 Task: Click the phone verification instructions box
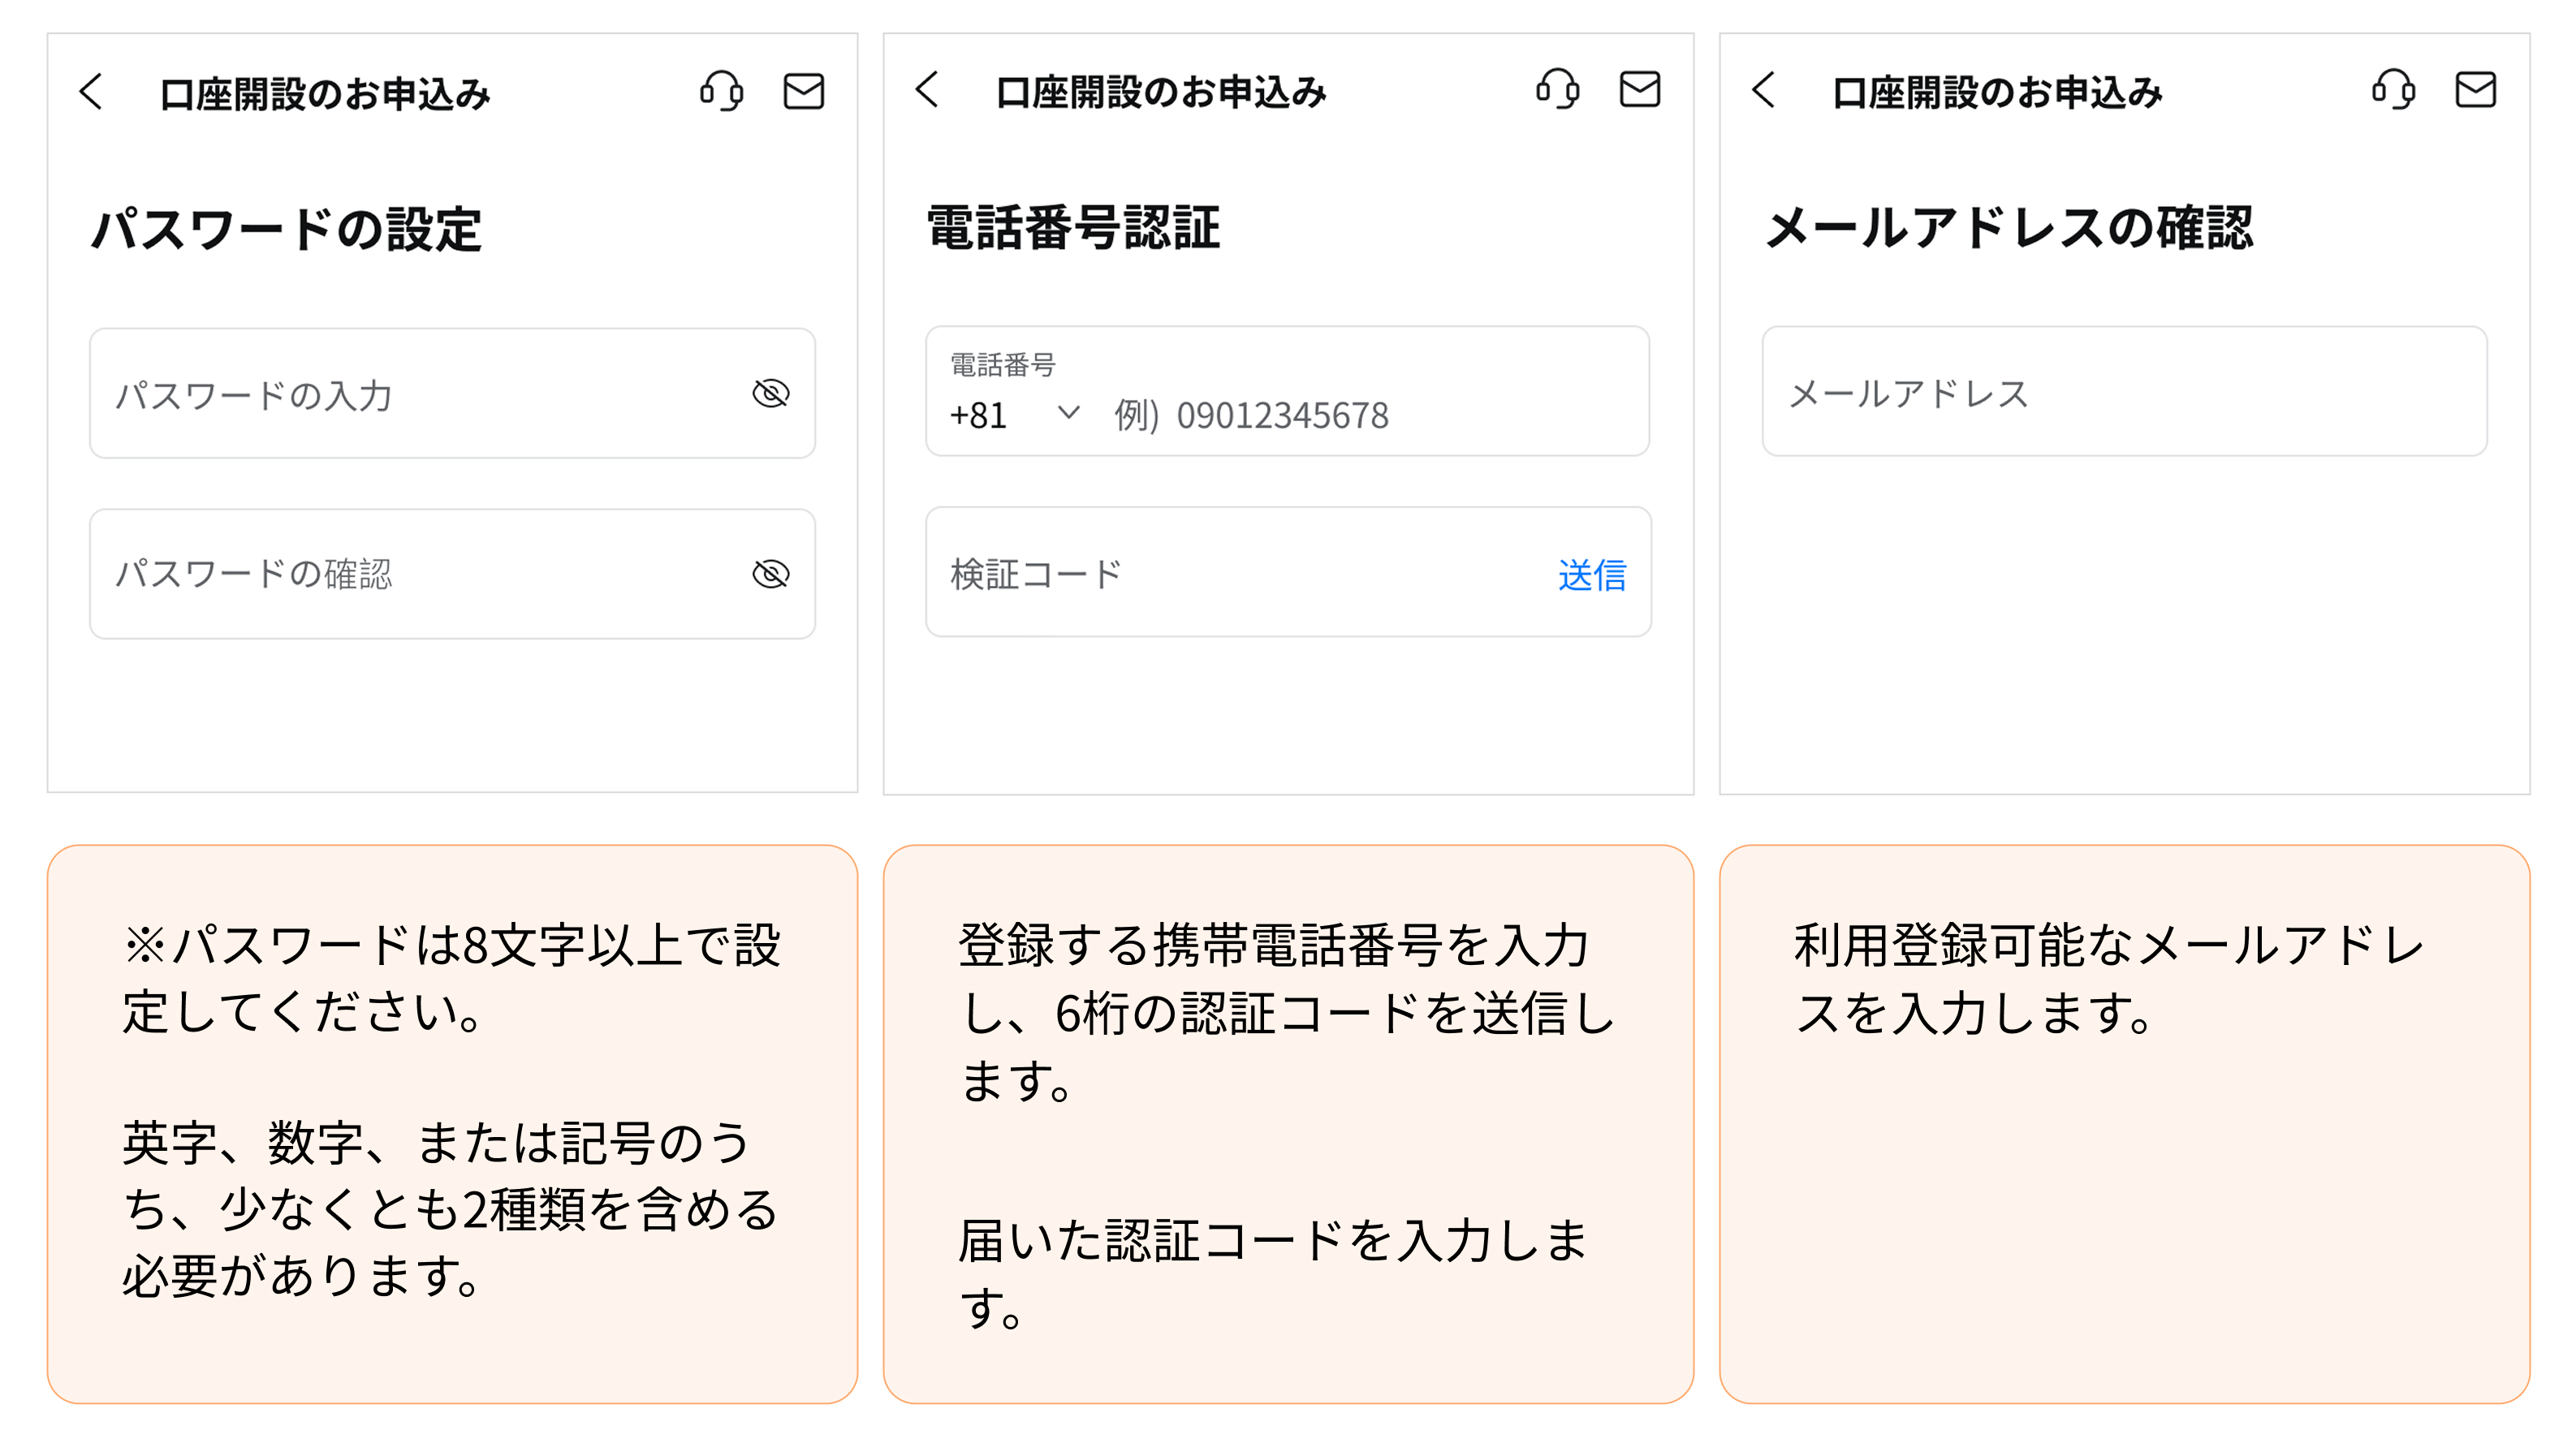(1288, 1123)
